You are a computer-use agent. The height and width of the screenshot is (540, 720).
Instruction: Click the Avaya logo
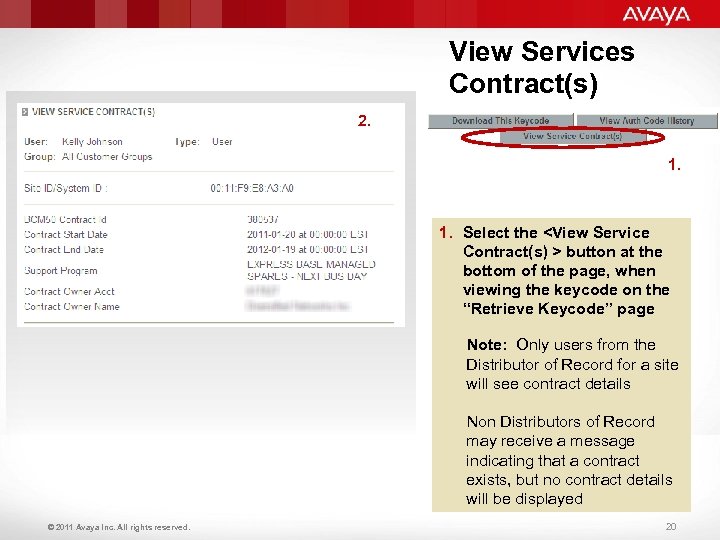pyautogui.click(x=656, y=15)
